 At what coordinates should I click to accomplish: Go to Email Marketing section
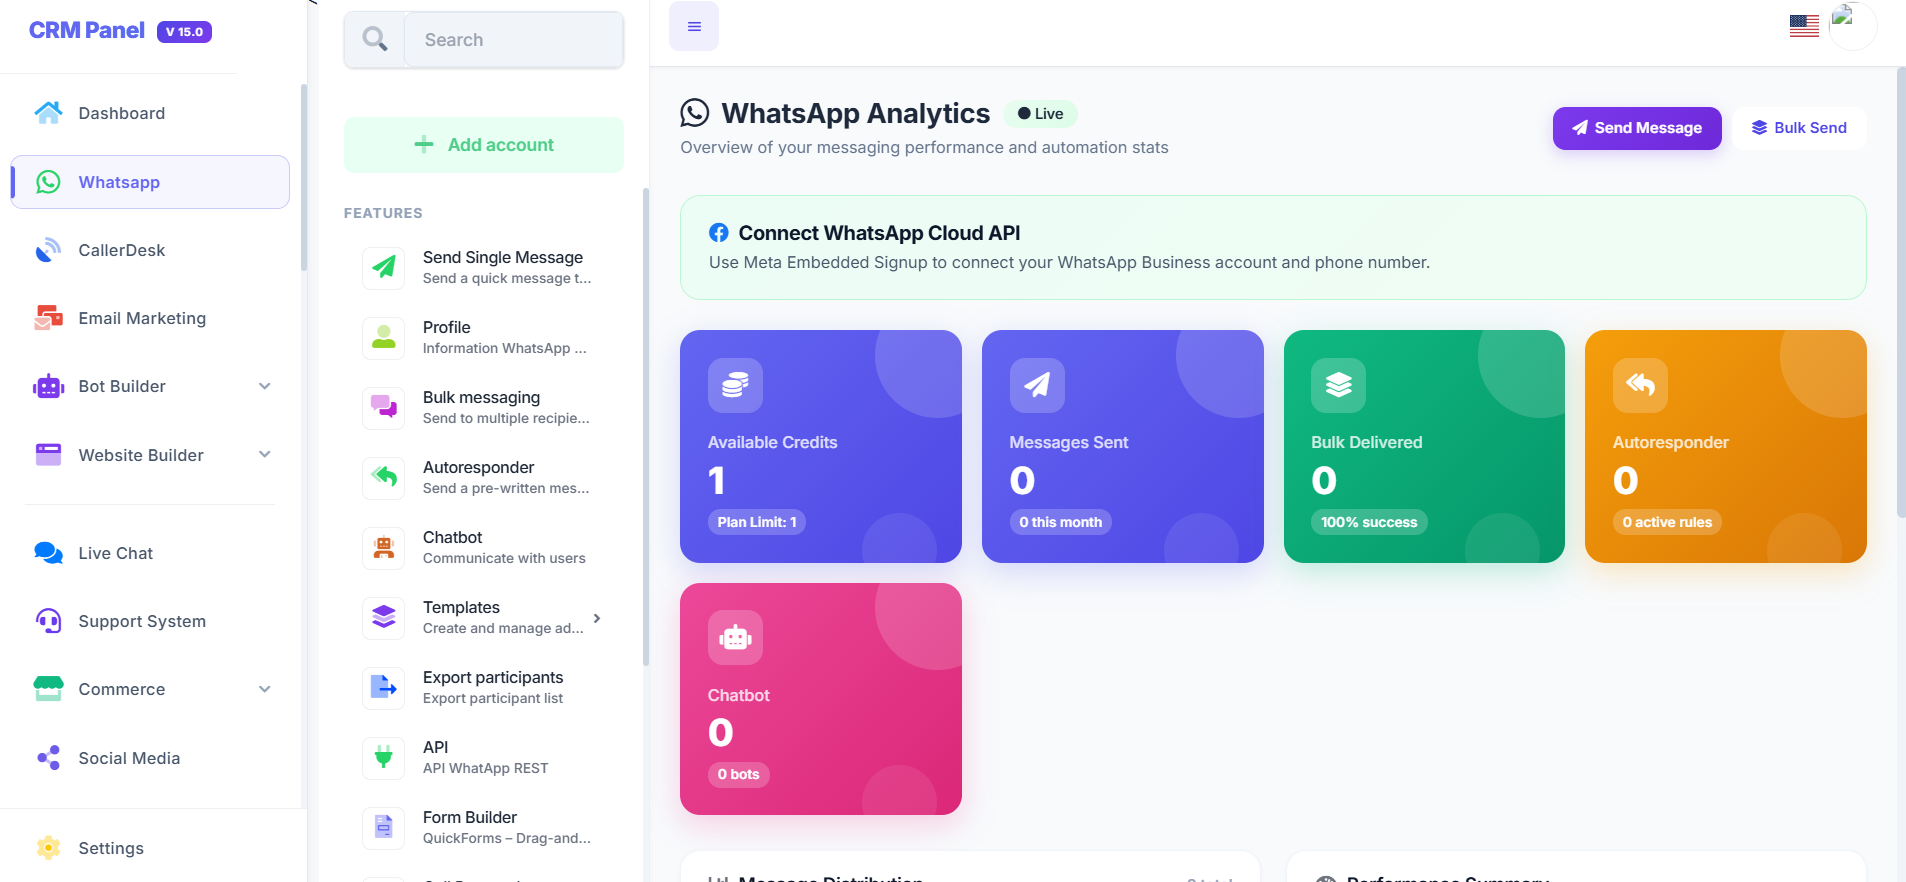point(150,318)
